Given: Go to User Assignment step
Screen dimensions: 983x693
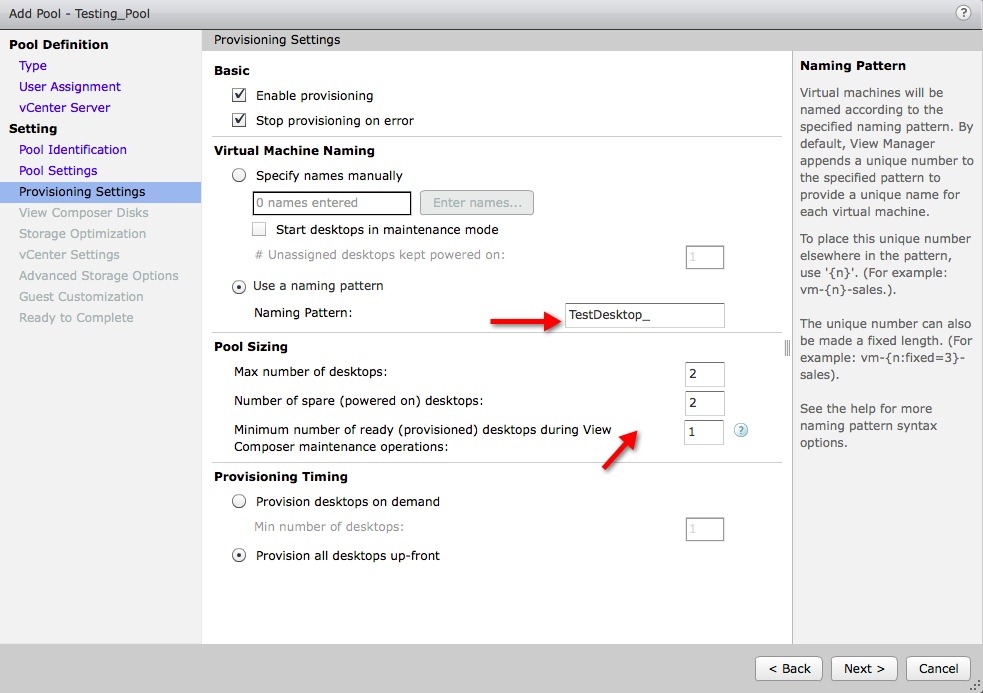Looking at the screenshot, I should pyautogui.click(x=70, y=87).
